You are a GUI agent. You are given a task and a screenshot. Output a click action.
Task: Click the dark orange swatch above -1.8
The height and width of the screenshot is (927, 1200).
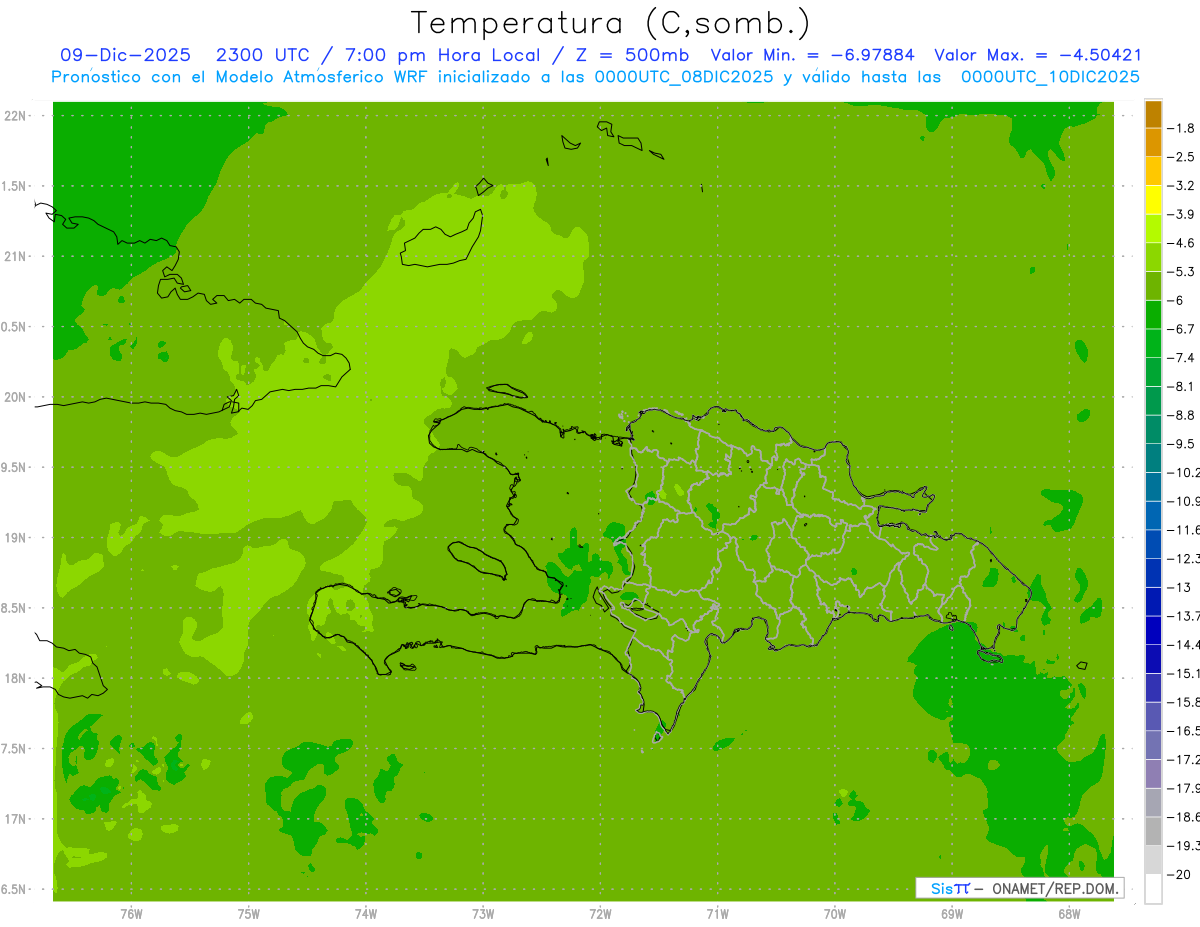coord(1153,113)
